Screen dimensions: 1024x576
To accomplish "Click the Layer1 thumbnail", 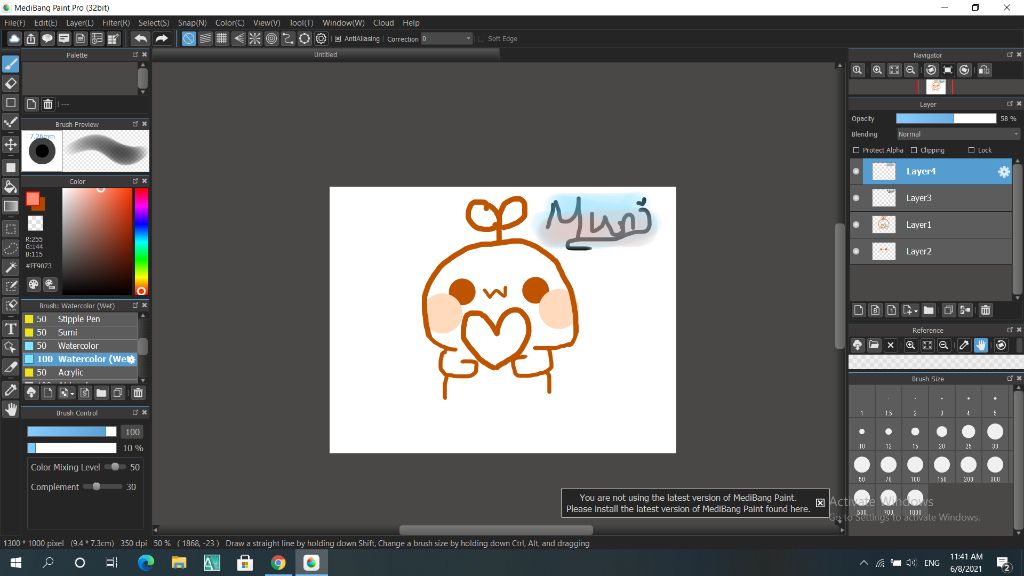I will pyautogui.click(x=884, y=225).
